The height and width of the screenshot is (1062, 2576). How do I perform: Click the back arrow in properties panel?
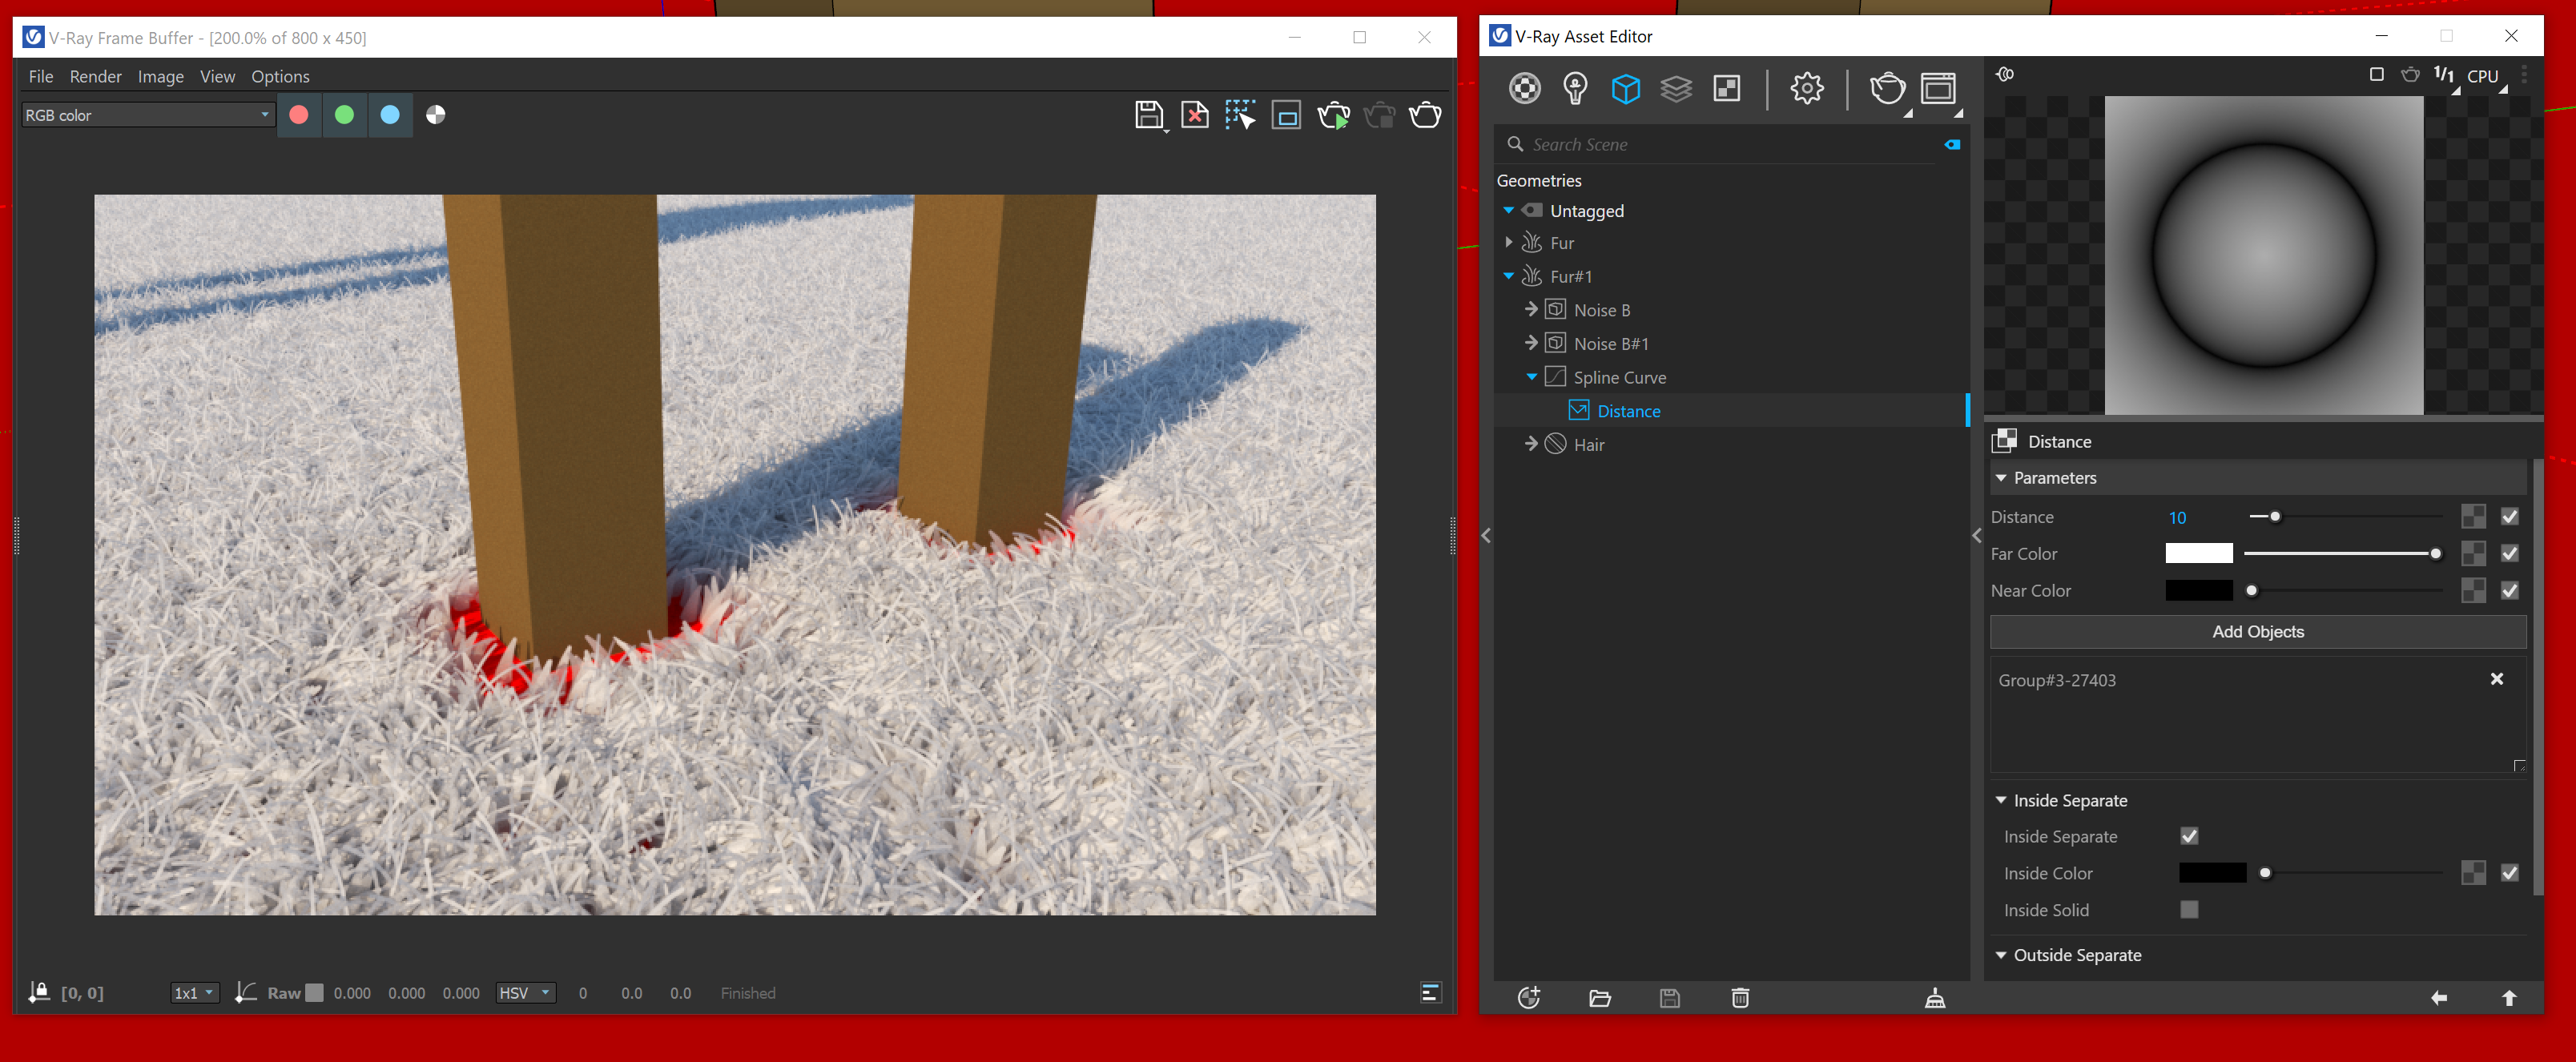point(2439,997)
